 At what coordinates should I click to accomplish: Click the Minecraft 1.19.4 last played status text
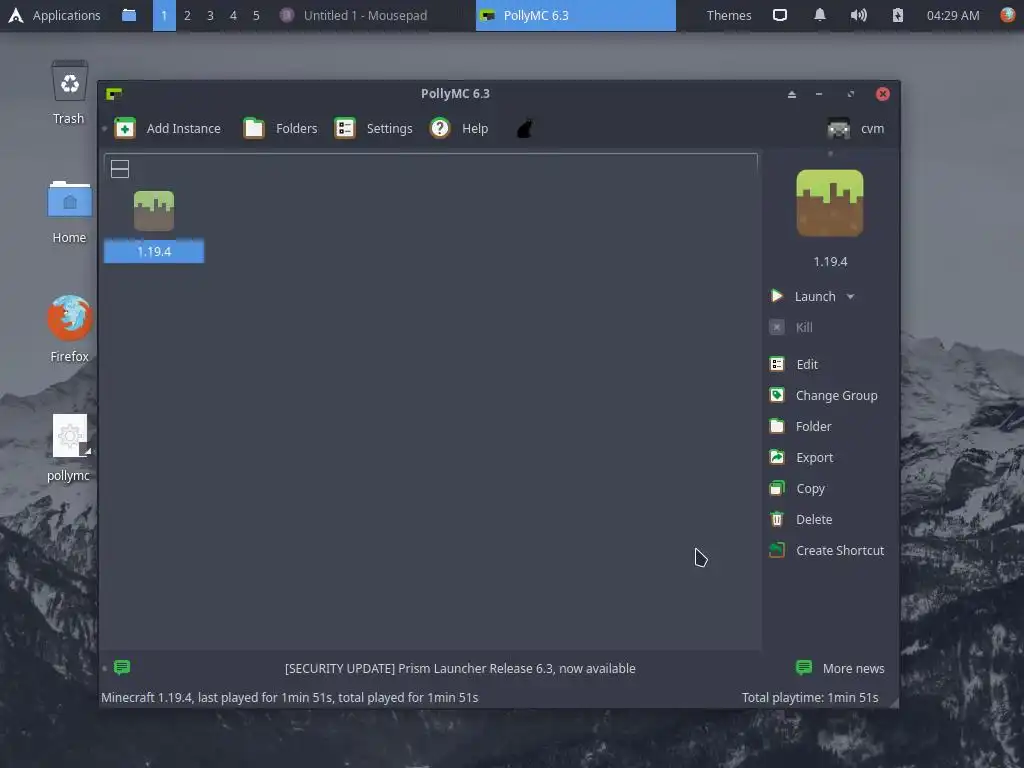tap(289, 697)
